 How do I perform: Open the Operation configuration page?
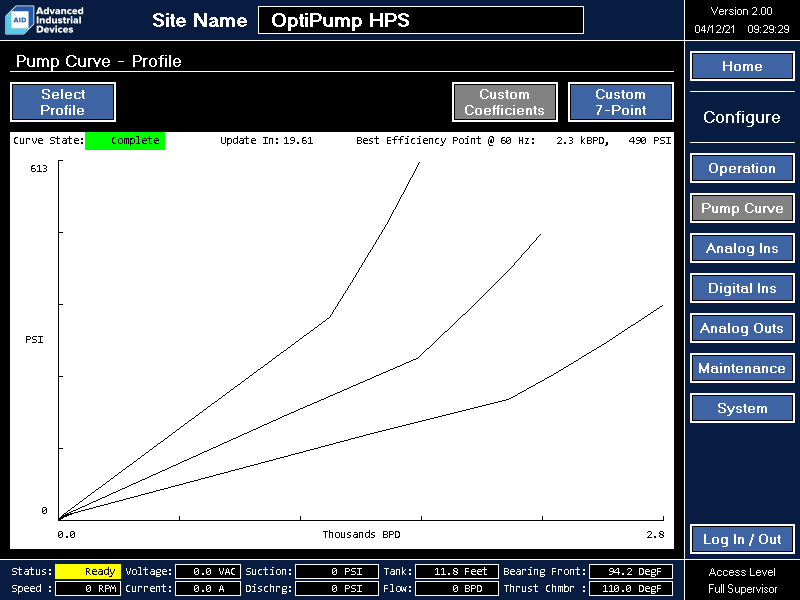point(742,168)
